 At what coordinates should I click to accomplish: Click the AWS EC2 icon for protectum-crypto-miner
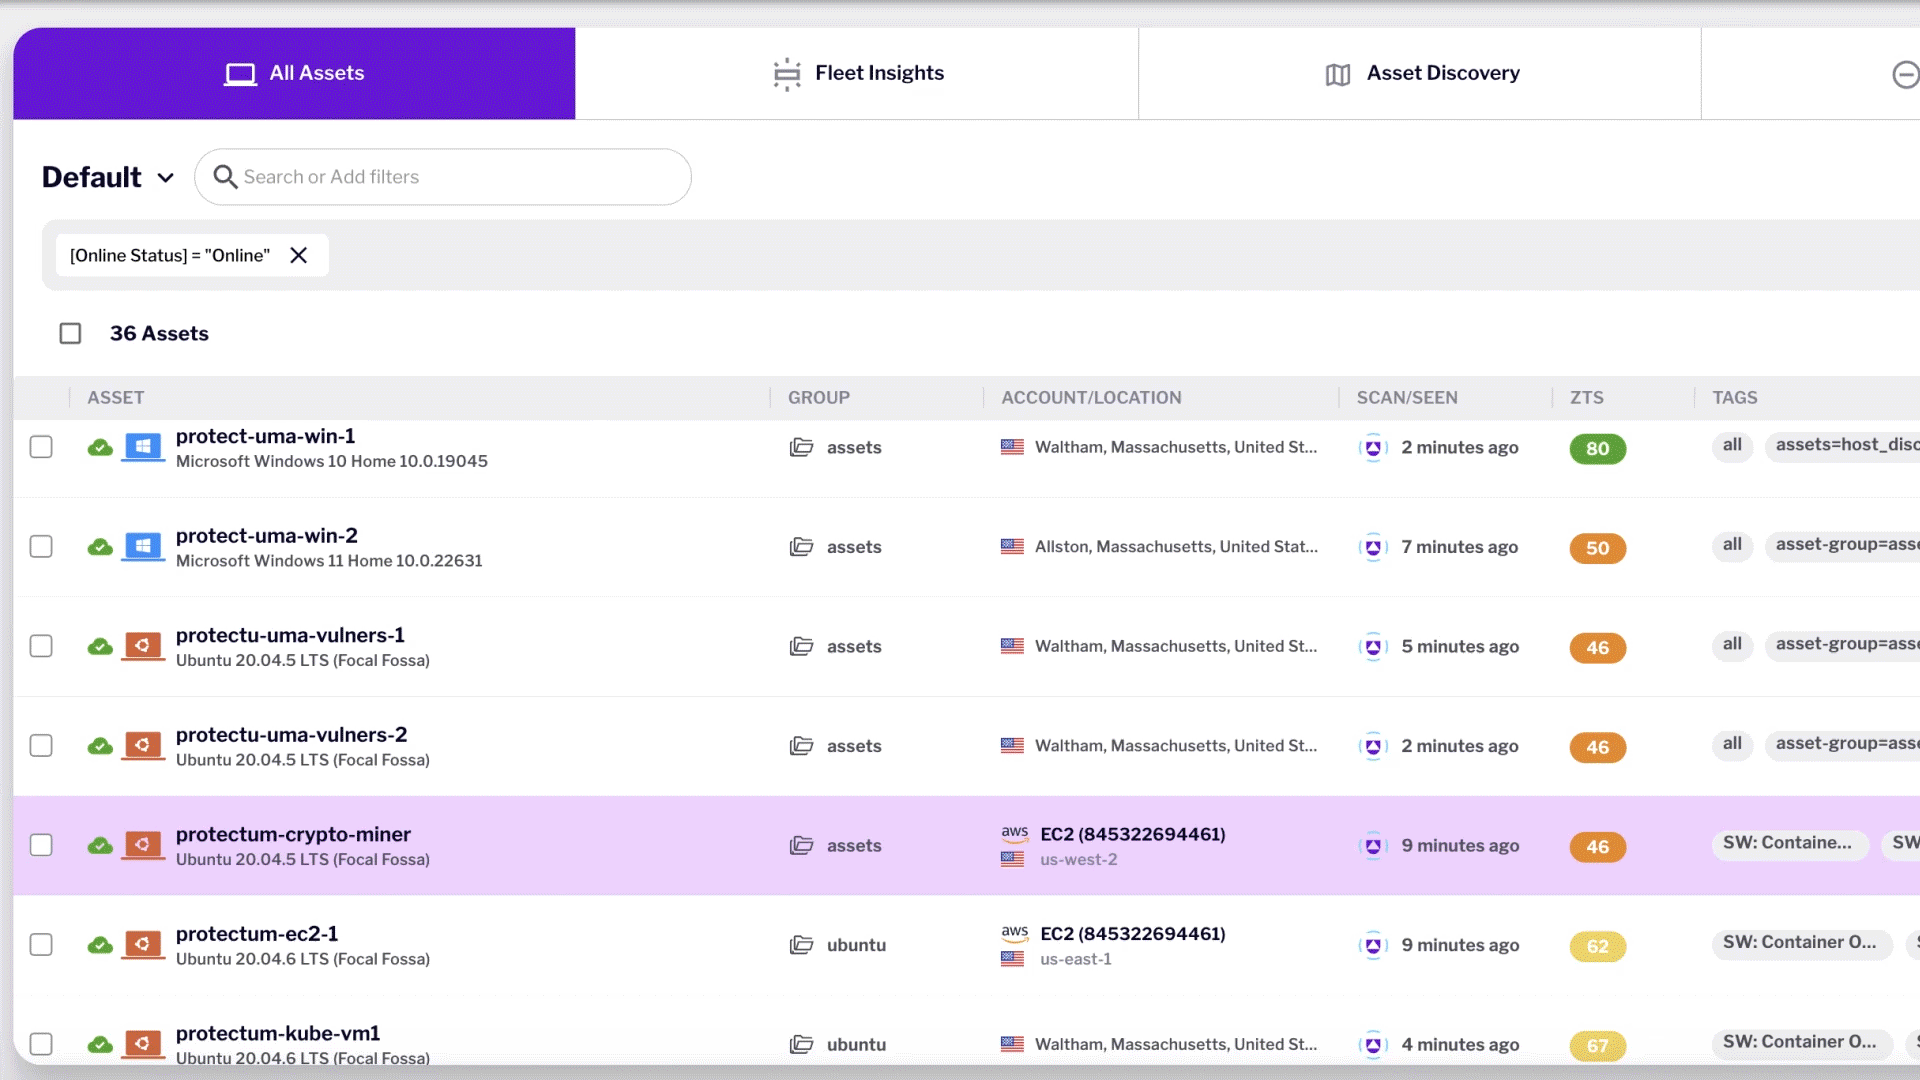point(1014,833)
